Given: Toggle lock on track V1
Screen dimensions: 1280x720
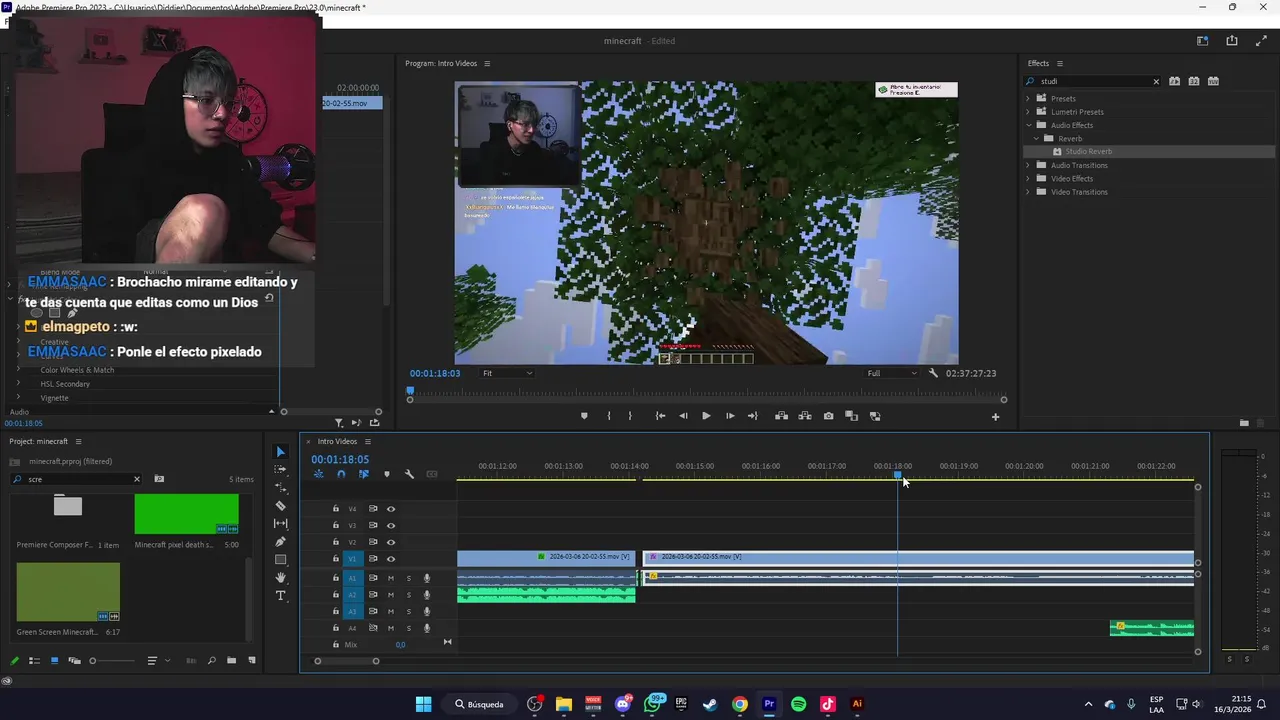Looking at the screenshot, I should tap(336, 559).
